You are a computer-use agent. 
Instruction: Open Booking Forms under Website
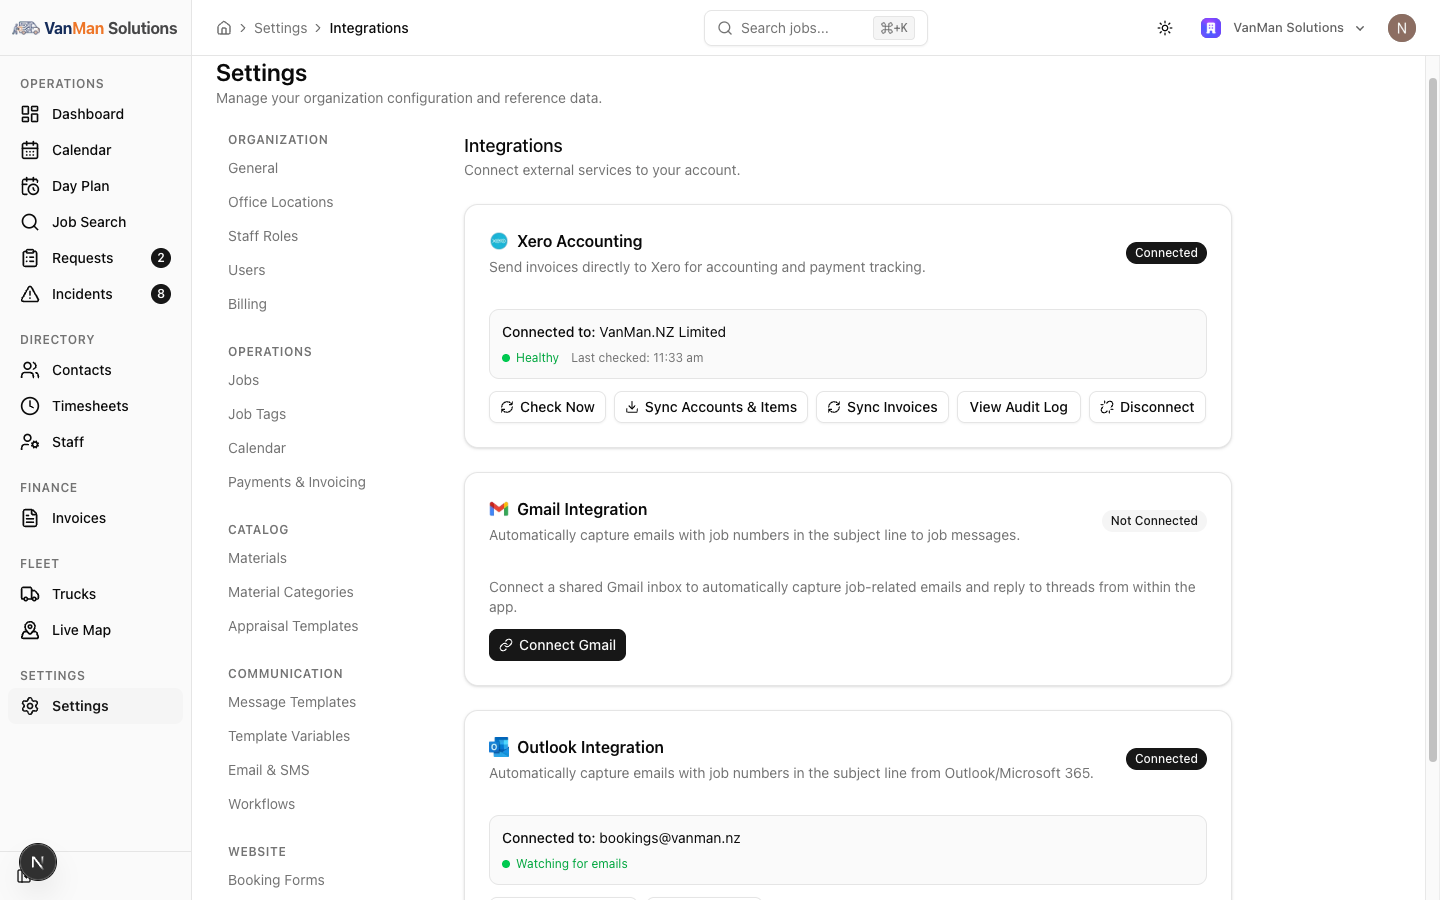pos(276,880)
